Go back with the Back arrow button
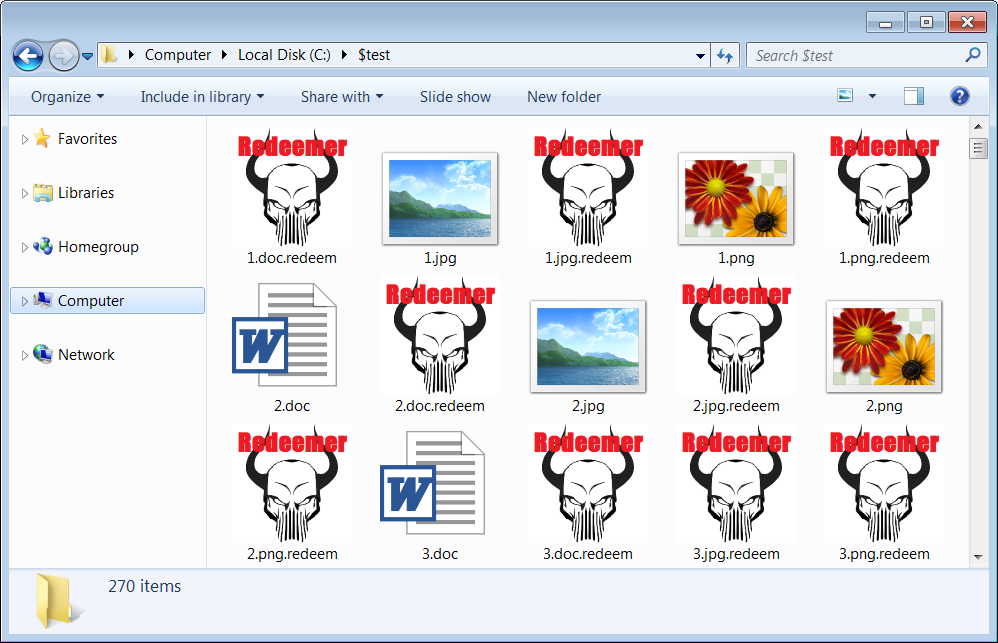The height and width of the screenshot is (643, 998). point(28,56)
